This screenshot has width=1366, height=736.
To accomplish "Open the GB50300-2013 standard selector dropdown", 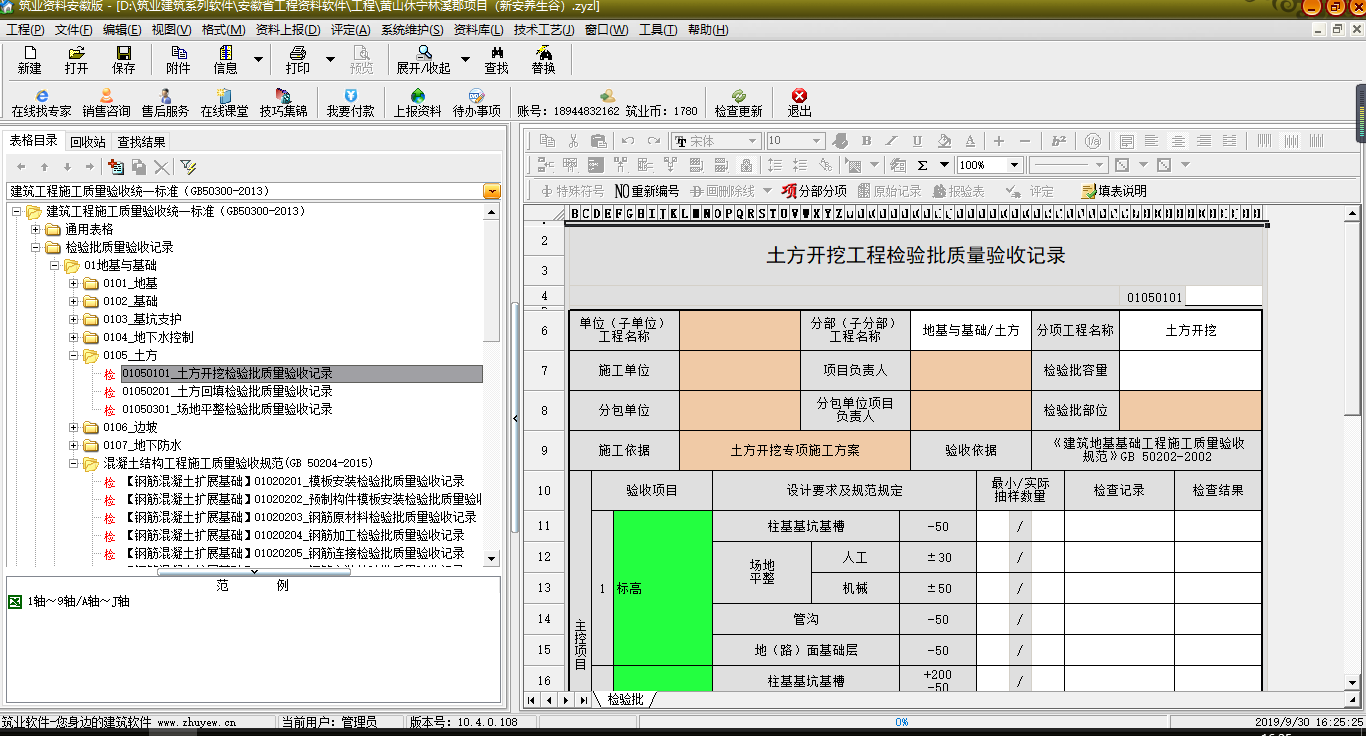I will coord(492,191).
